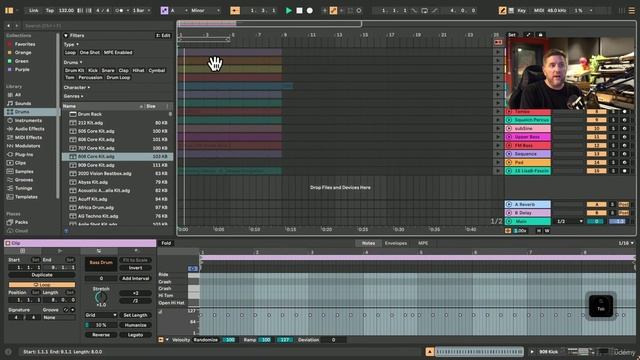Open the Clip panel launch tab icon
The width and height of the screenshot is (640, 360).
click(x=60, y=251)
